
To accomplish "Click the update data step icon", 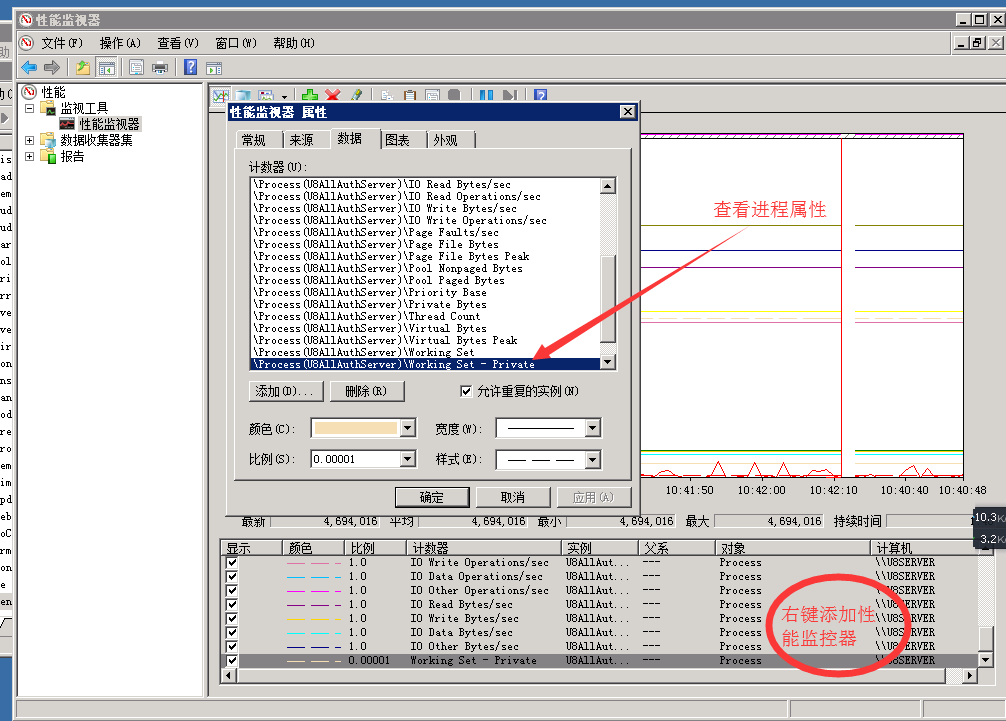I will click(510, 96).
